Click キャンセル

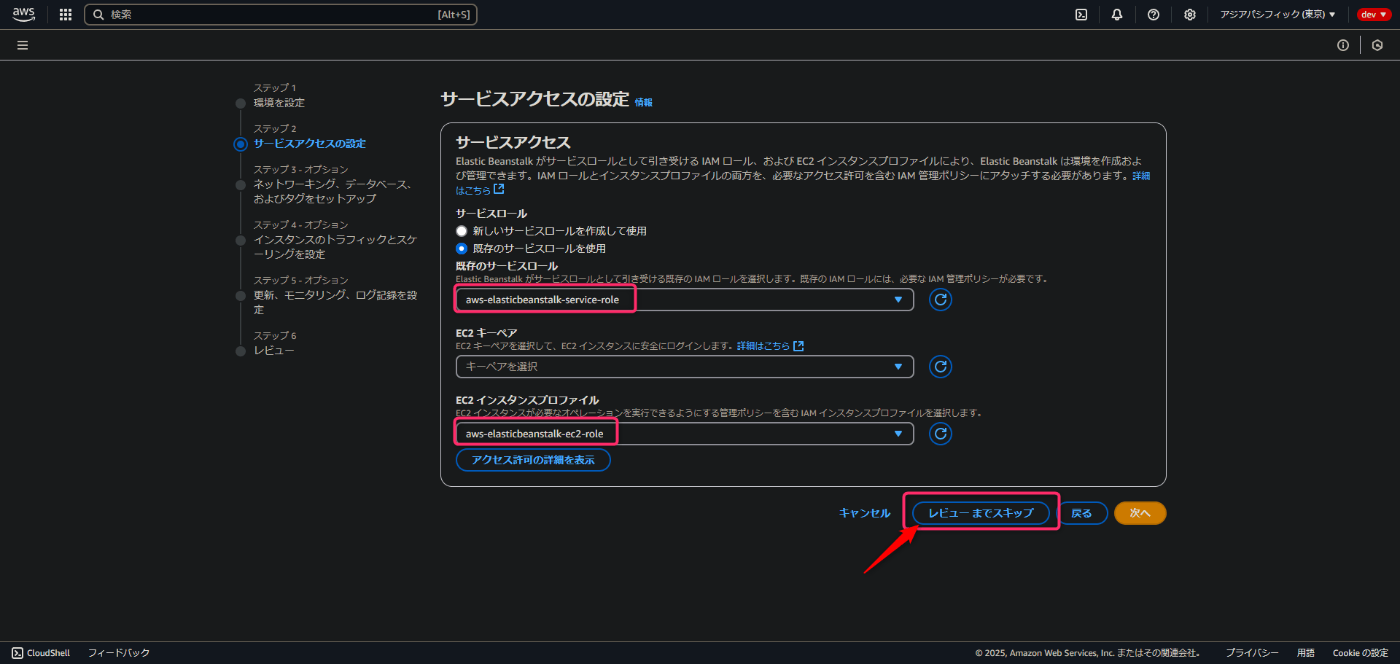(x=865, y=513)
